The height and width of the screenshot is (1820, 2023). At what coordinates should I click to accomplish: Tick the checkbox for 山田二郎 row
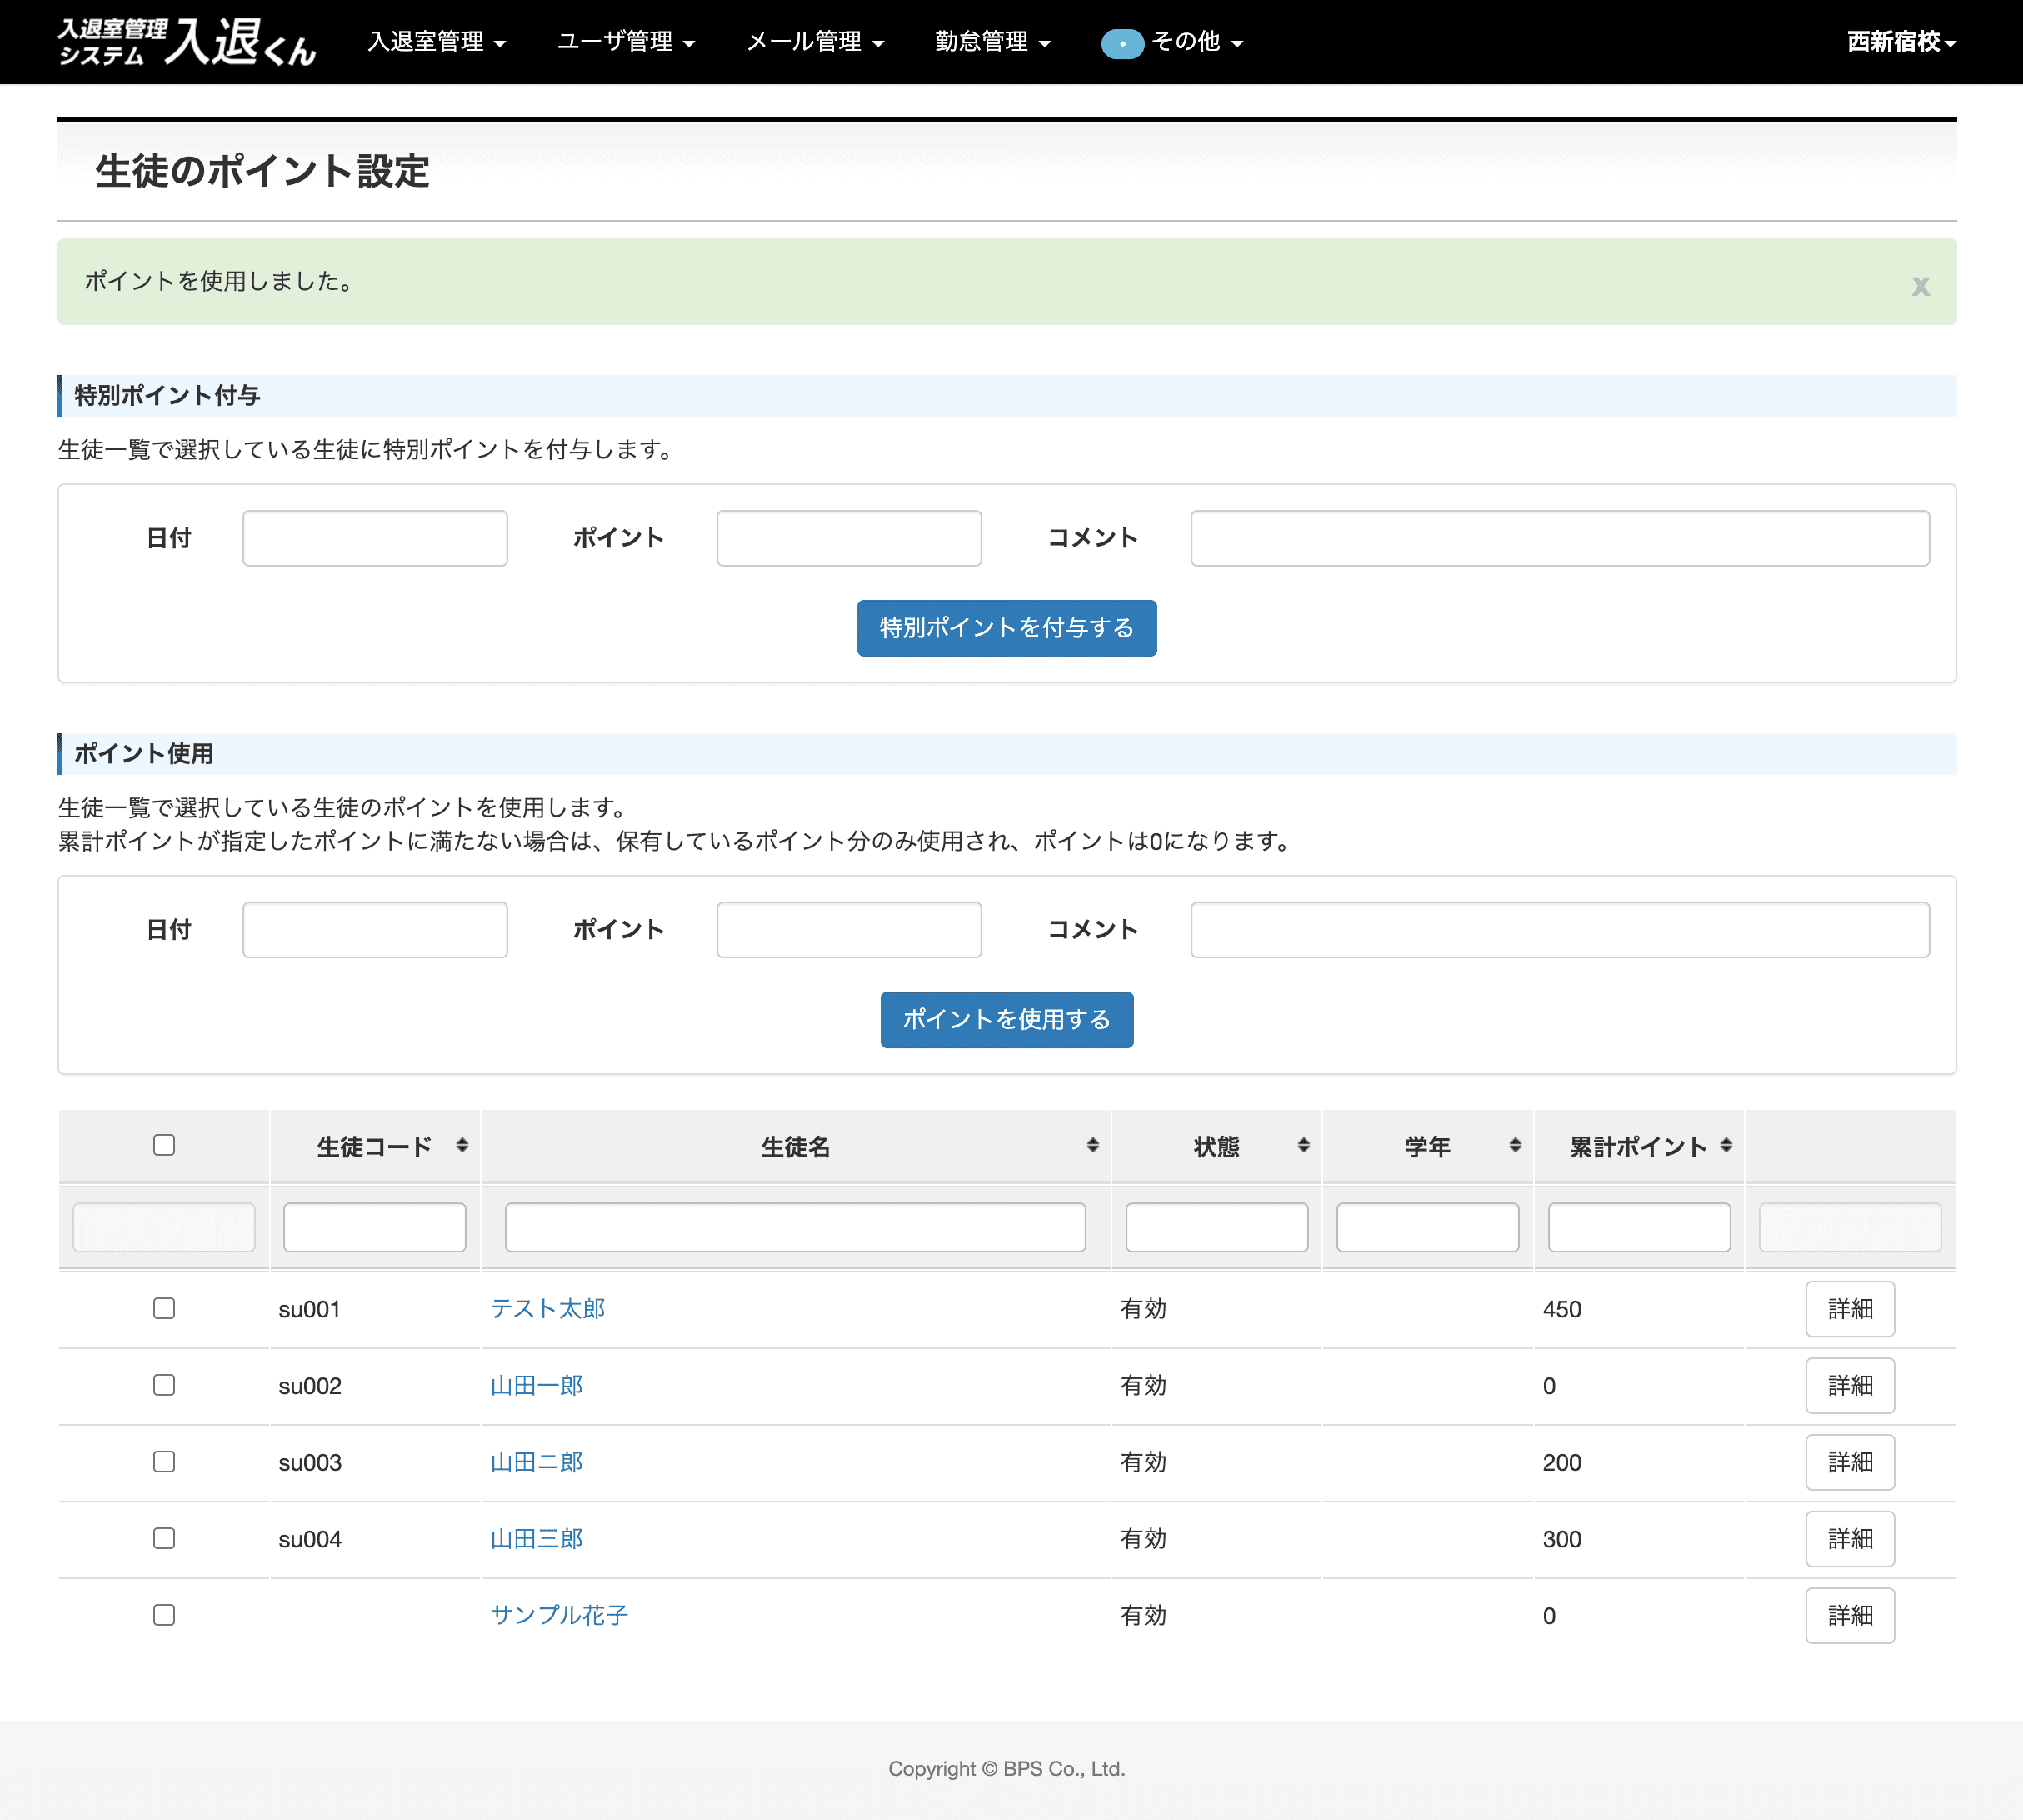(x=164, y=1462)
